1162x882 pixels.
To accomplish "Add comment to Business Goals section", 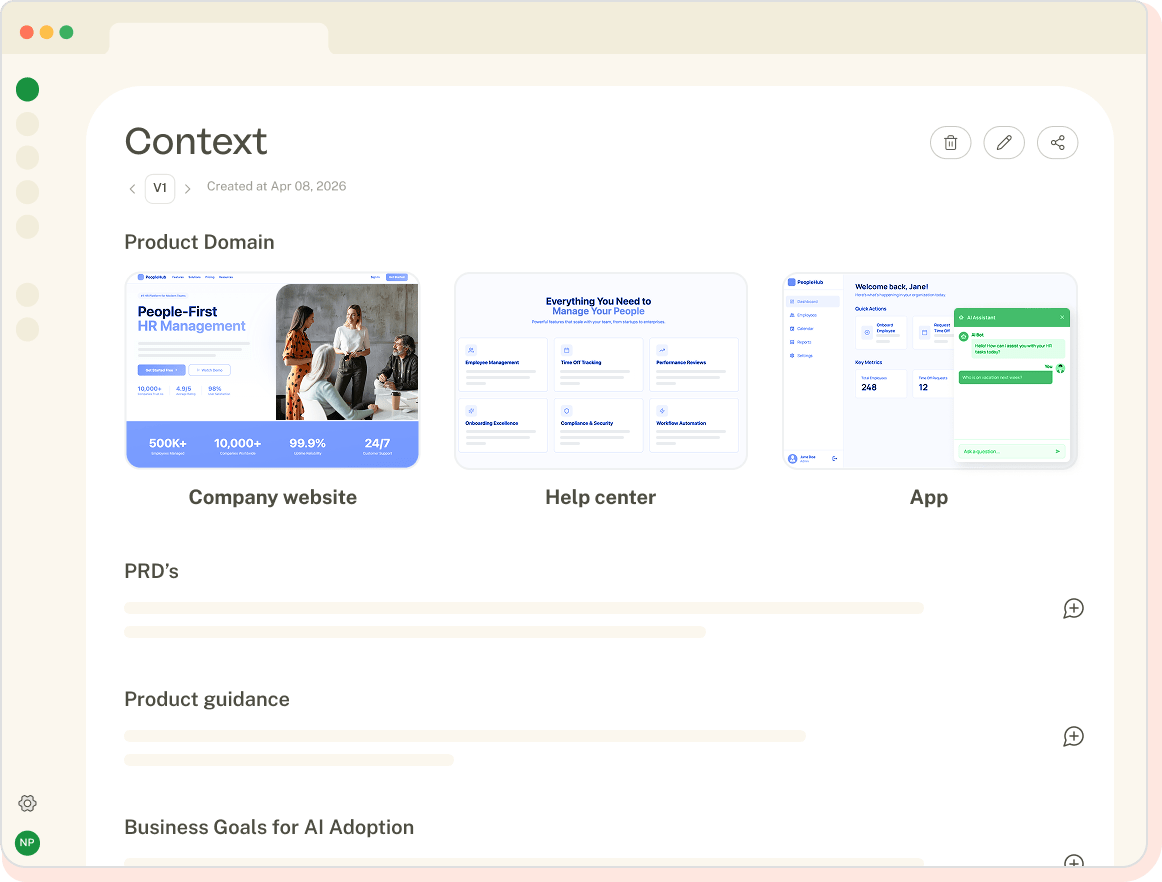I will click(x=1073, y=861).
